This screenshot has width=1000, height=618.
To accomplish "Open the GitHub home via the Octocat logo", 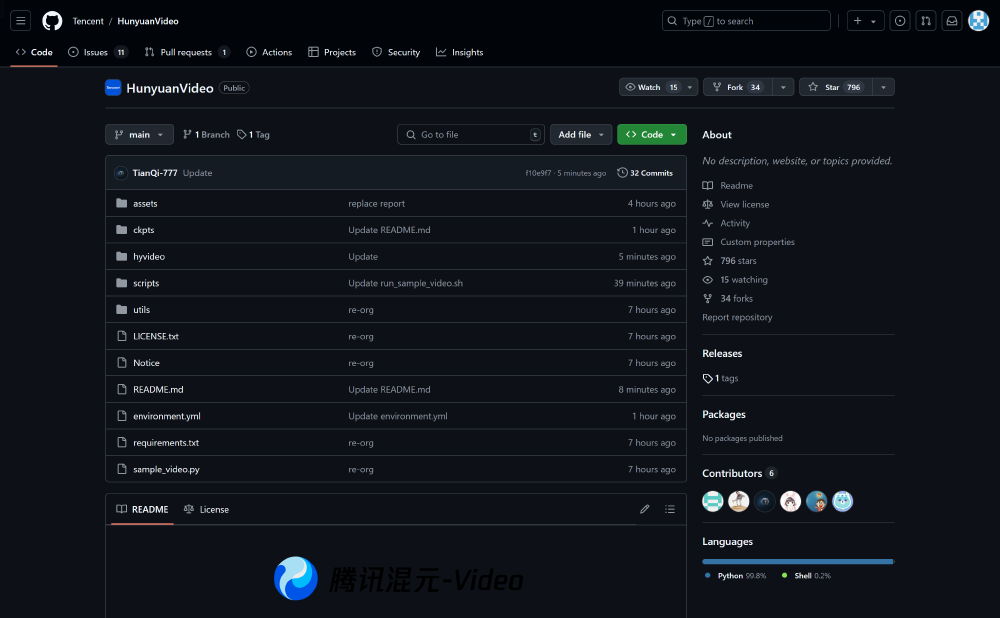I will (51, 20).
